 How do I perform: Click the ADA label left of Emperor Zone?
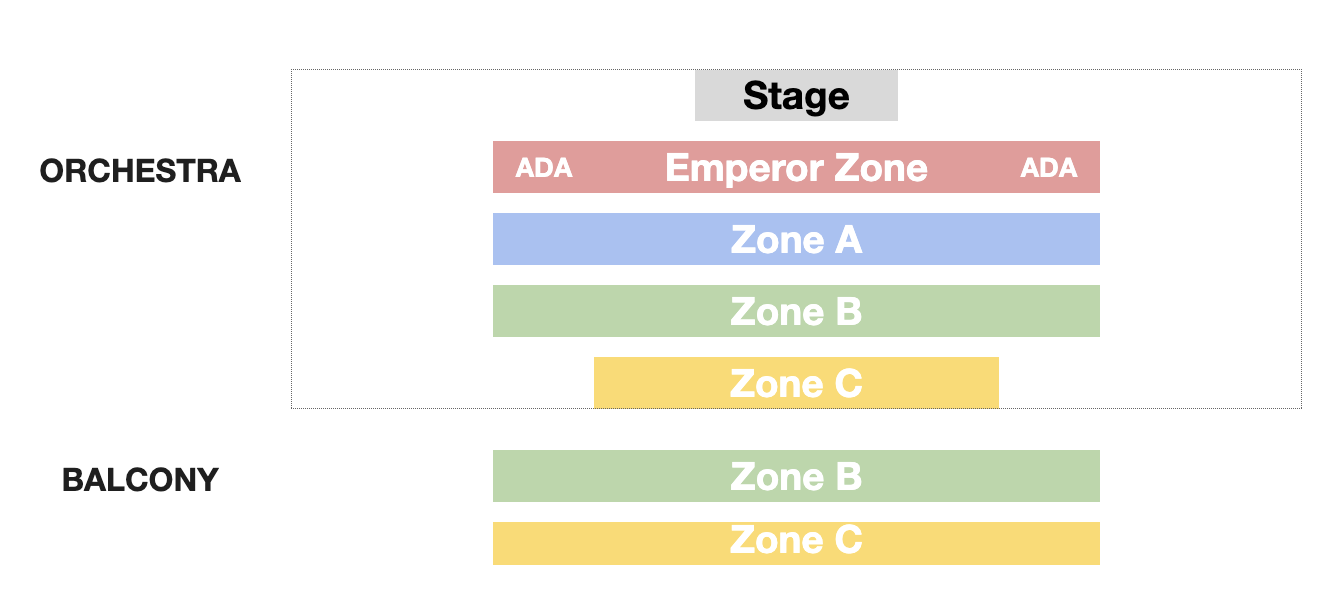coord(544,168)
